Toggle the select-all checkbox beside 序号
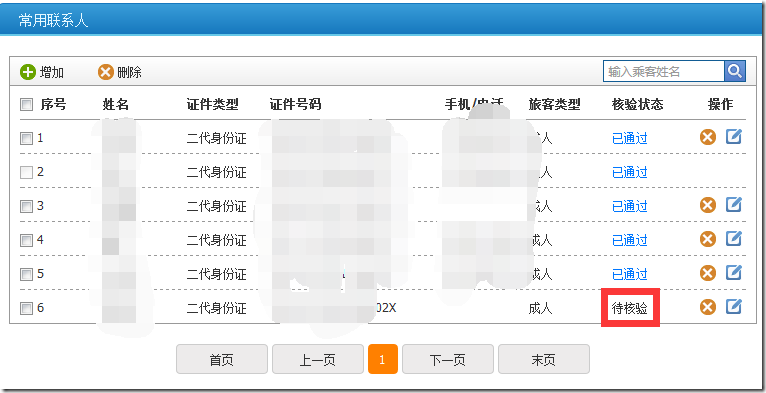Viewport: 766px width, 393px height. (26, 104)
